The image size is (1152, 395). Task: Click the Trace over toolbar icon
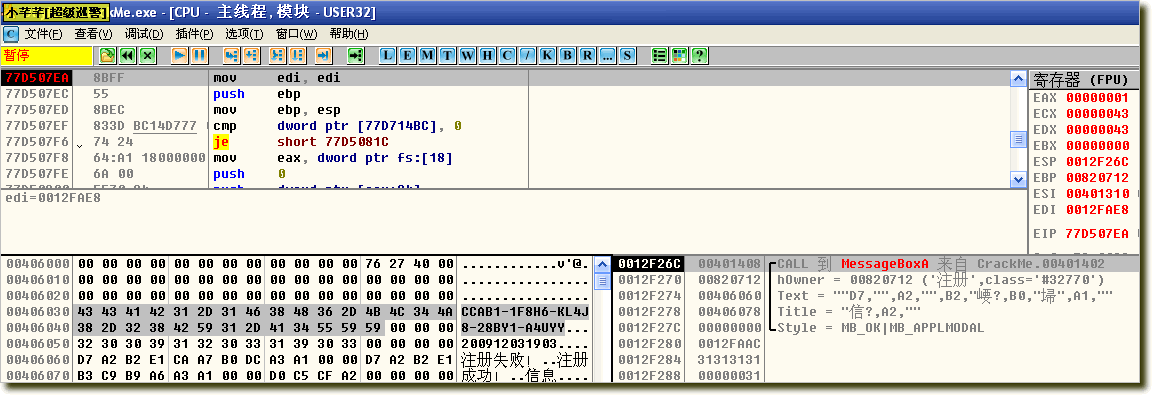[297, 55]
